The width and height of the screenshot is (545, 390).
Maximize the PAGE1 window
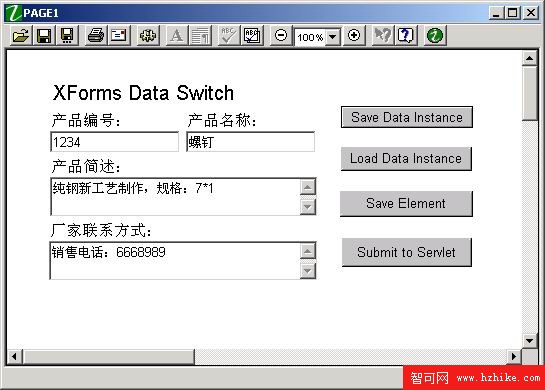[512, 13]
